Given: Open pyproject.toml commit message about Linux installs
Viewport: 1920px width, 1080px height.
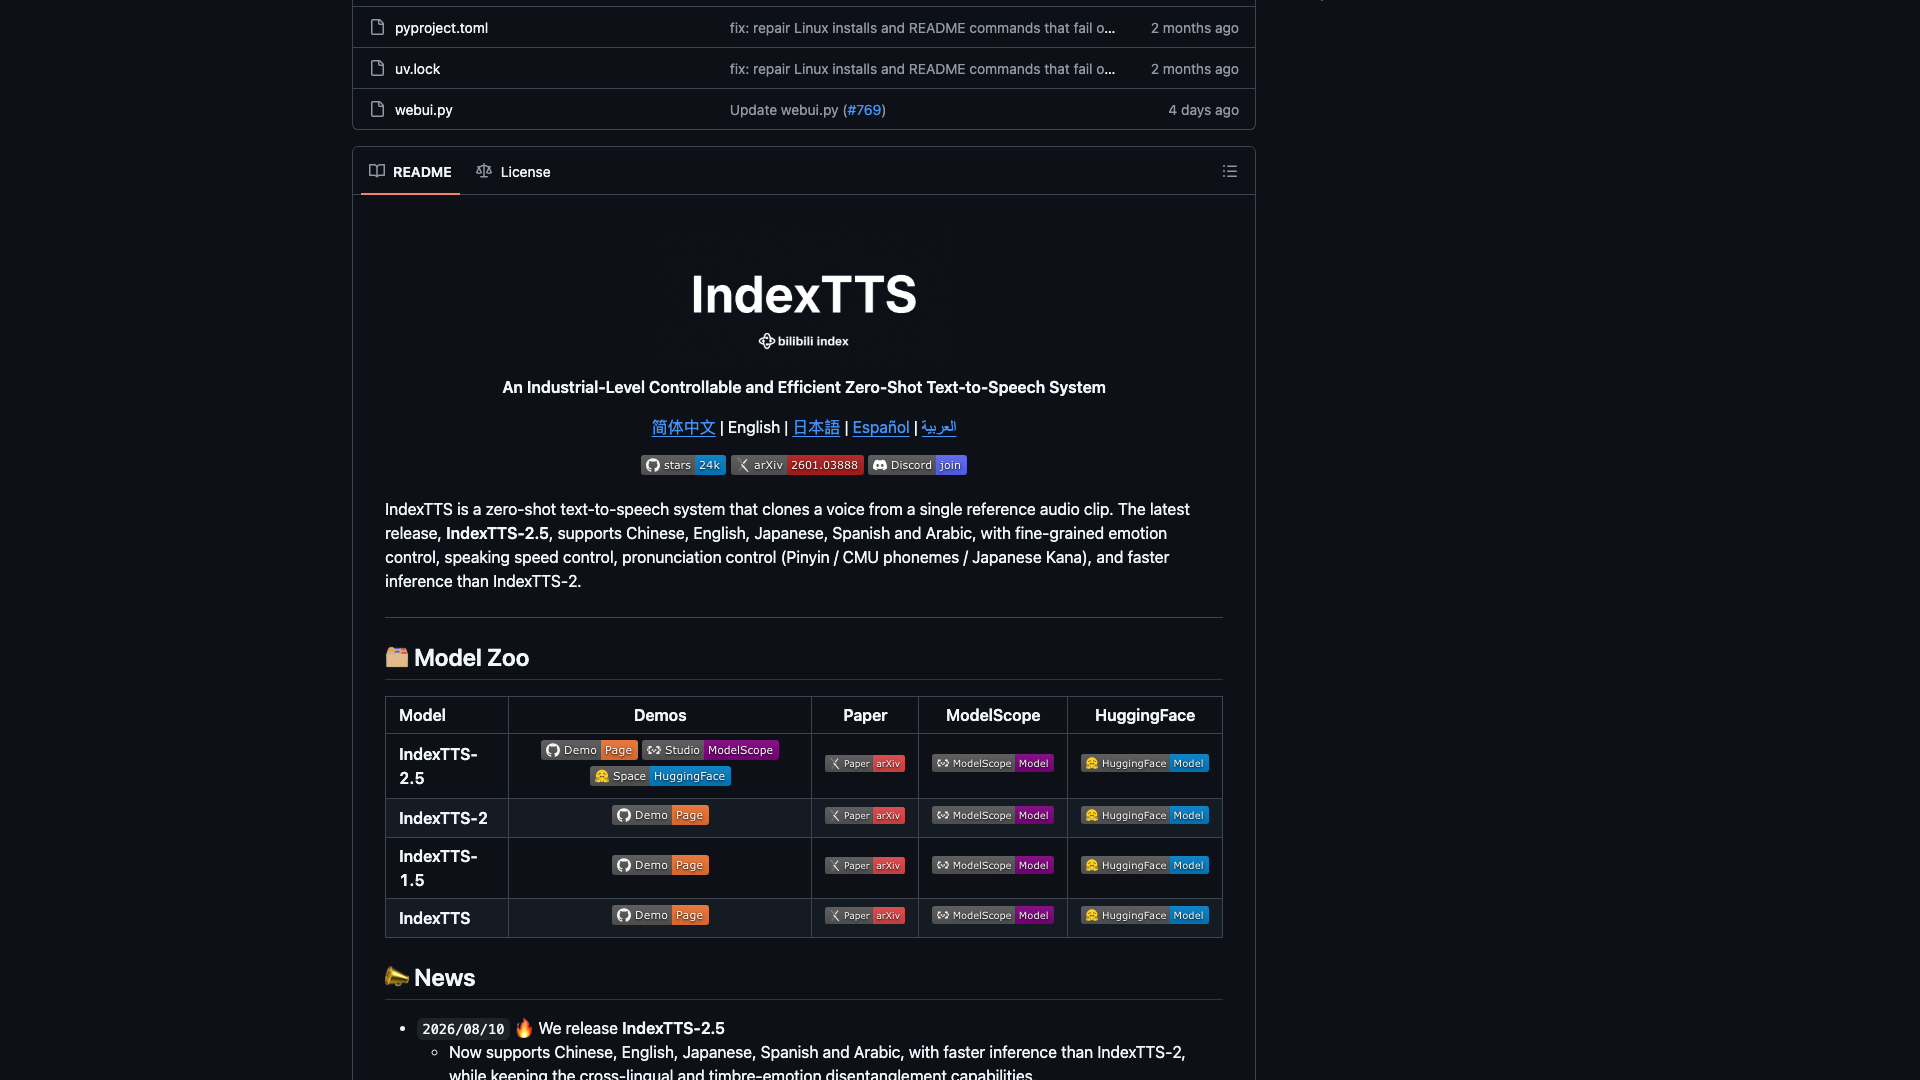Looking at the screenshot, I should [x=922, y=28].
